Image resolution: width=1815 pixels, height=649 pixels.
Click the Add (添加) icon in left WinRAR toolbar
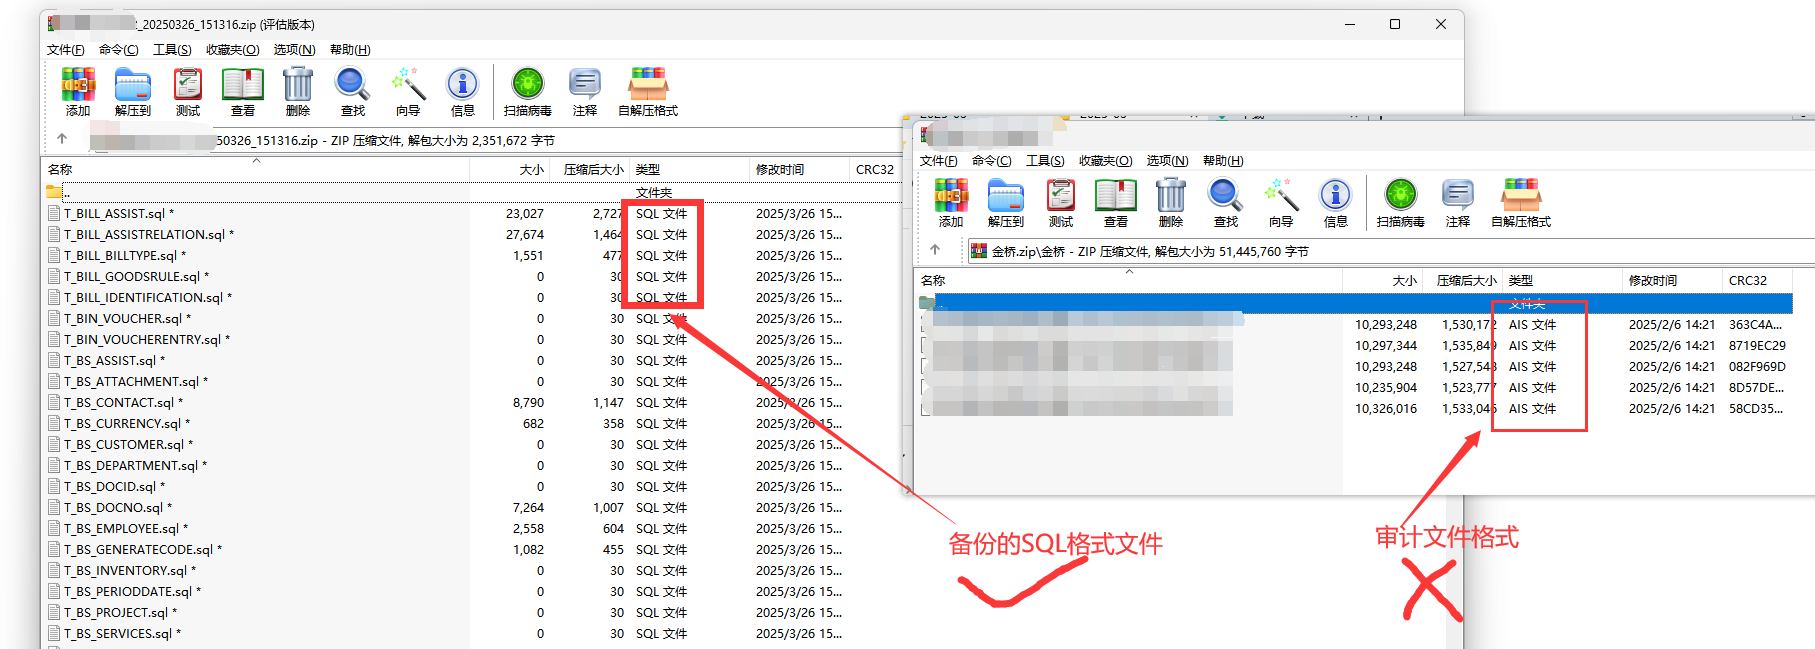click(x=78, y=91)
